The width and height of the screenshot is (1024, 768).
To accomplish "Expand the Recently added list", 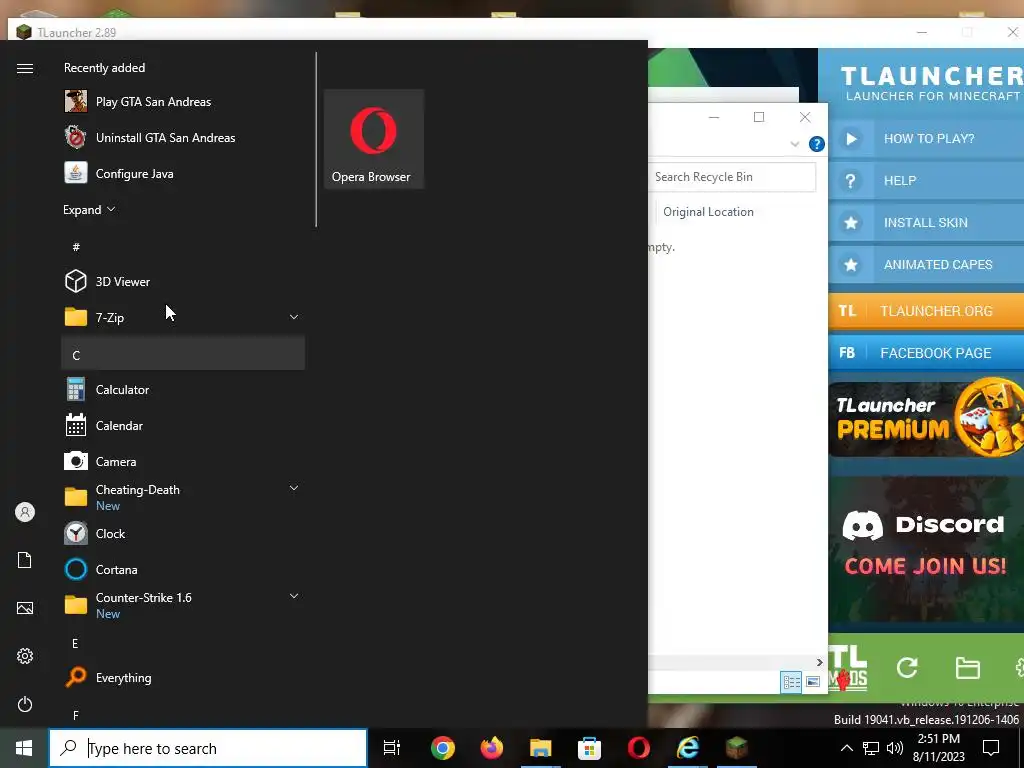I will 89,210.
